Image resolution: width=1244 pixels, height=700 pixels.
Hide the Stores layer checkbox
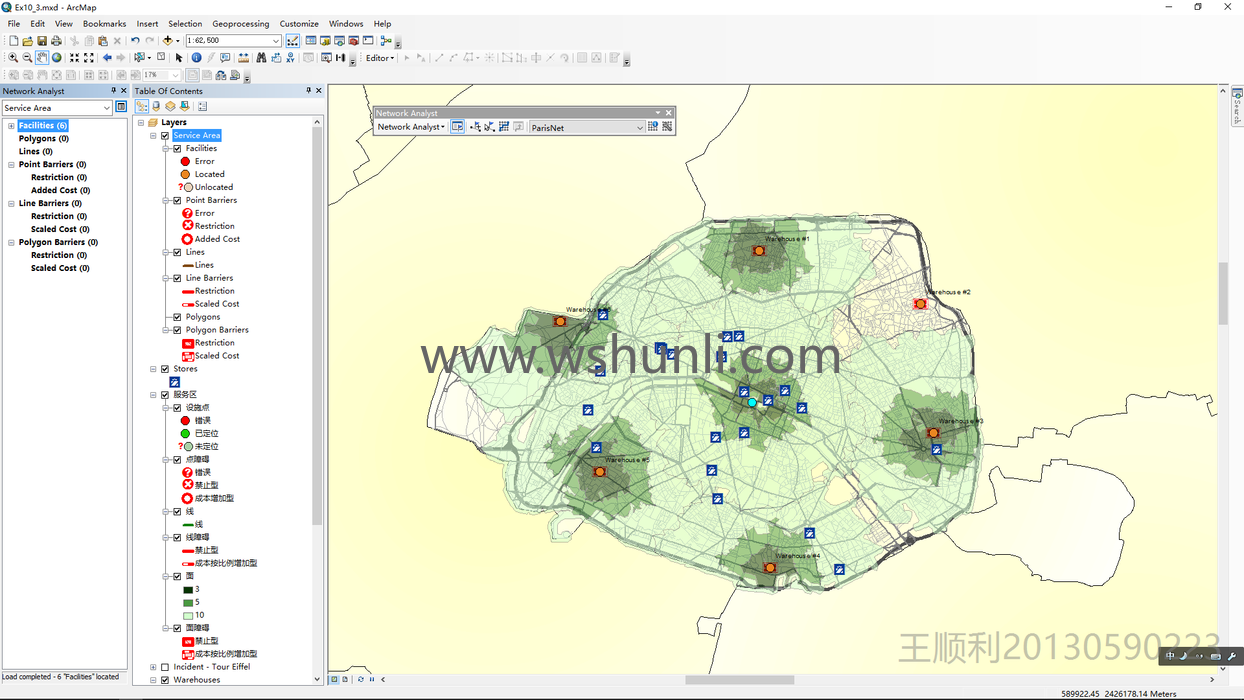pos(165,369)
